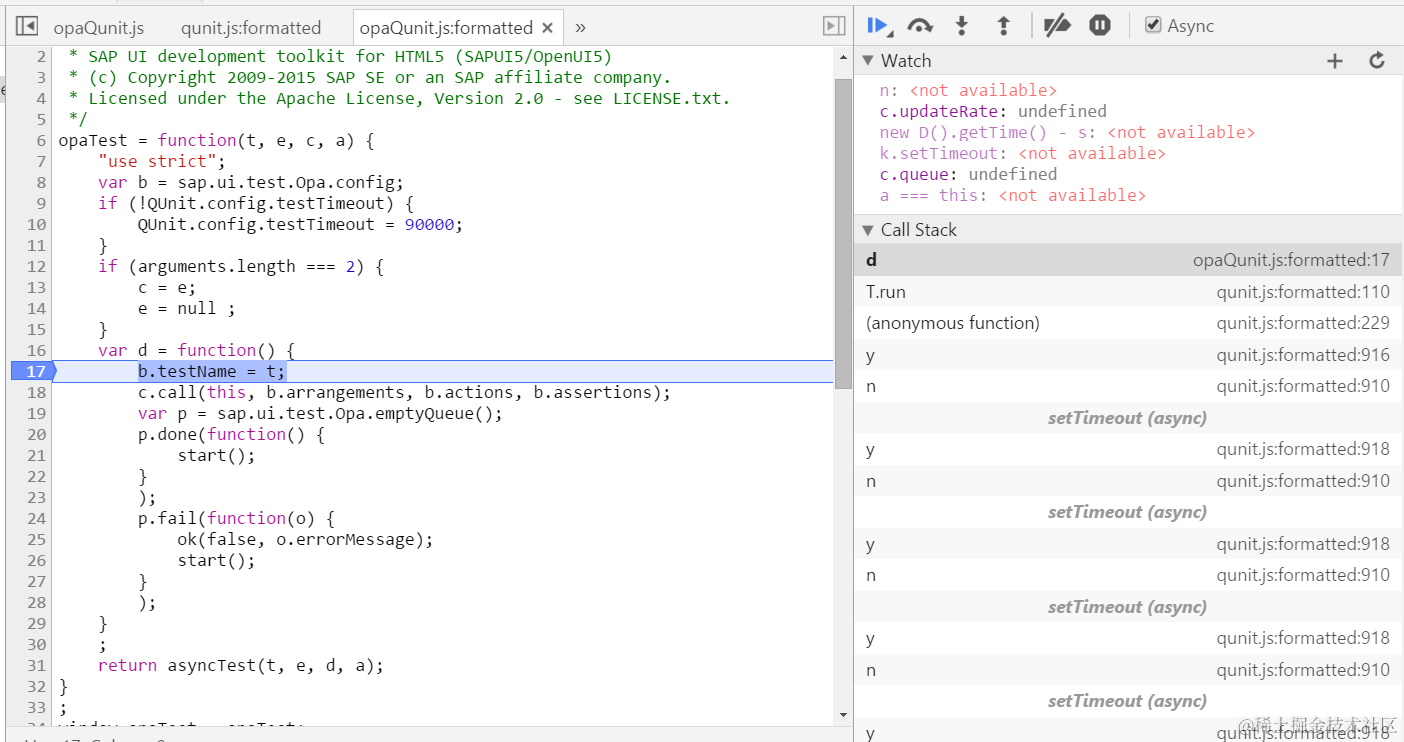The width and height of the screenshot is (1404, 742).
Task: Toggle the debugger sidebar pane icon
Action: point(833,27)
